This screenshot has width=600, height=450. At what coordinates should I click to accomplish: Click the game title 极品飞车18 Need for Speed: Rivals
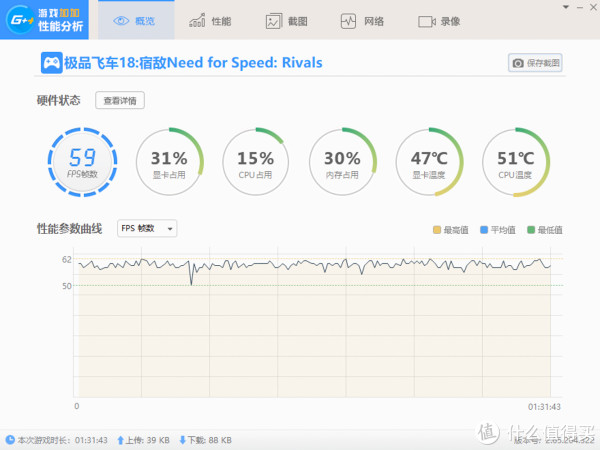193,62
